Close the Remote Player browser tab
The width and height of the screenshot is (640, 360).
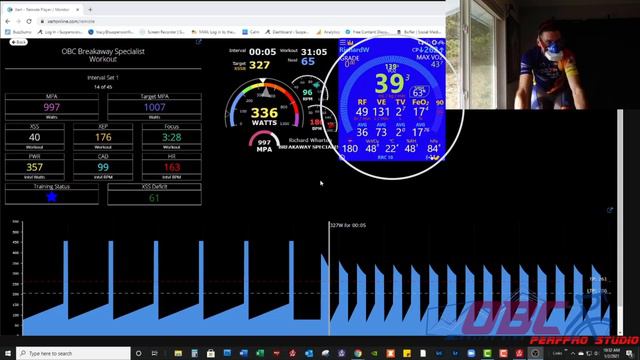[78, 9]
